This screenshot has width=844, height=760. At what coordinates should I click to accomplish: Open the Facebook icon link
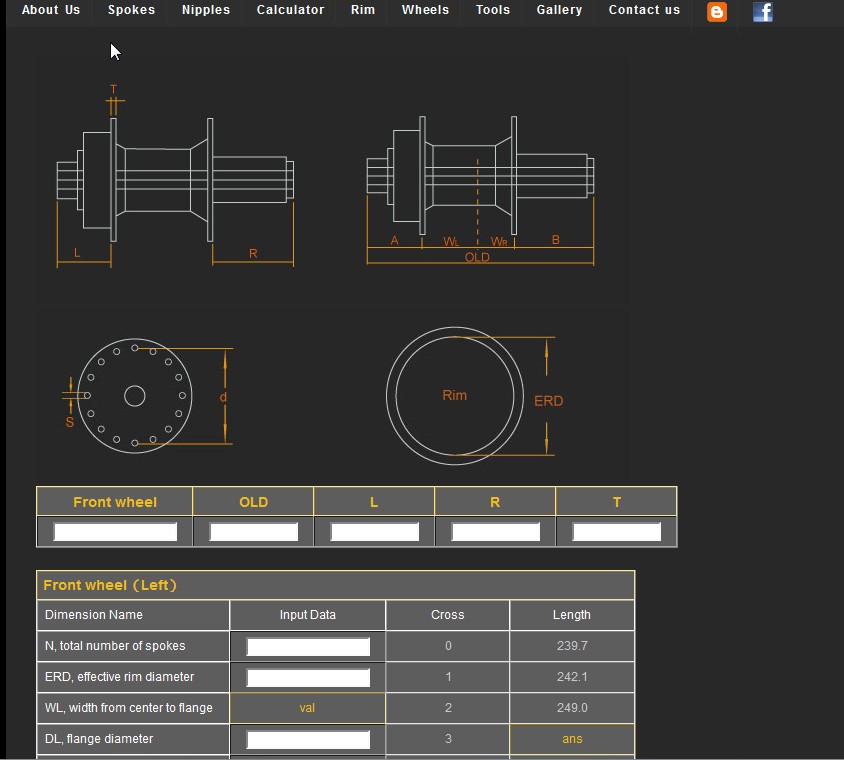tap(762, 12)
